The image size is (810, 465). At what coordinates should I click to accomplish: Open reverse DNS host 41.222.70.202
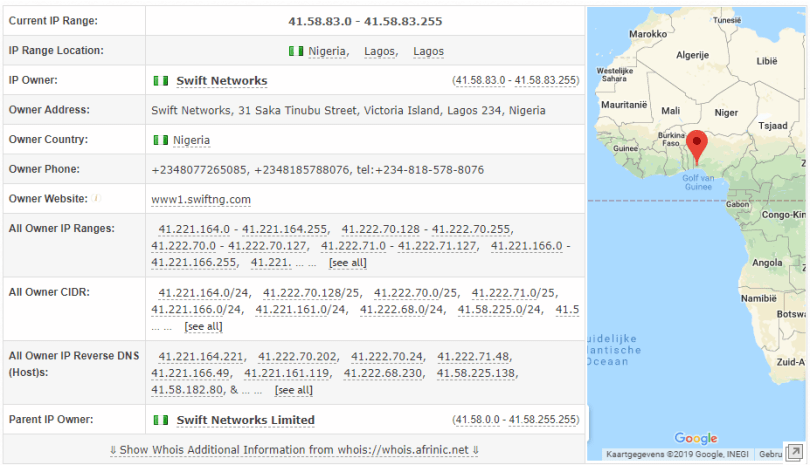(x=298, y=357)
